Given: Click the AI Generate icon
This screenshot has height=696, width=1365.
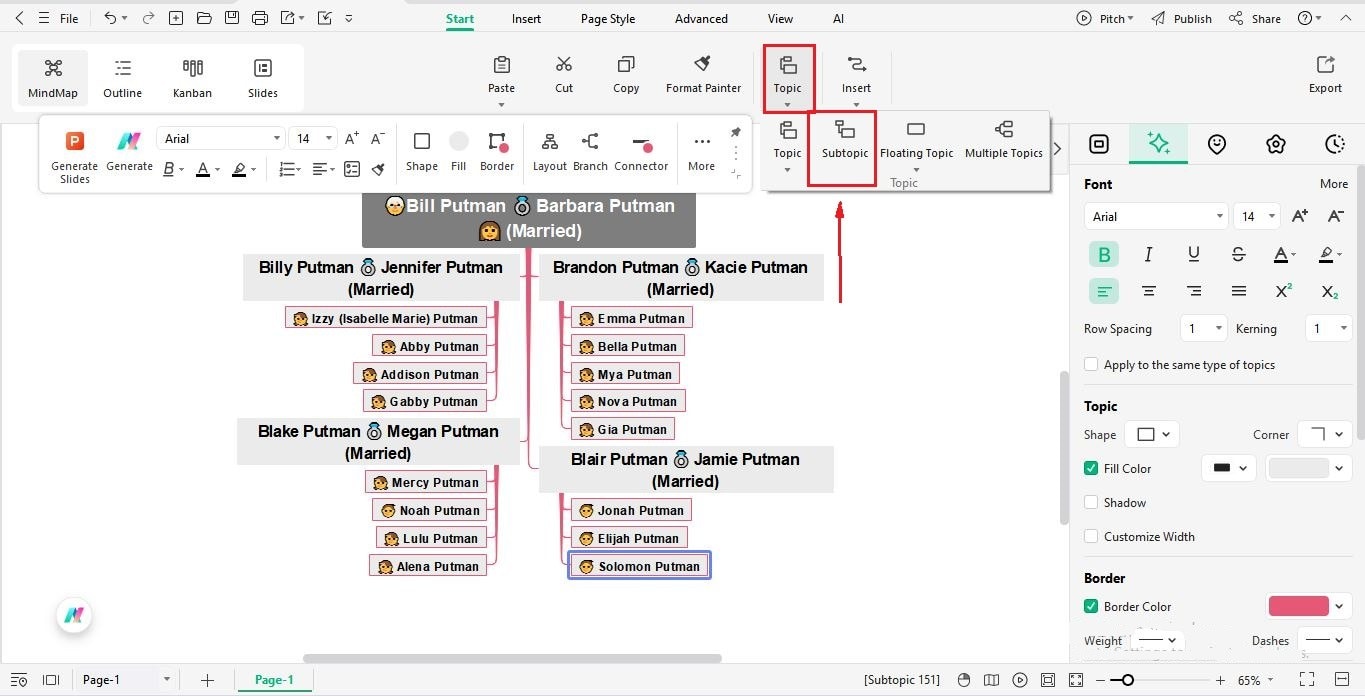Looking at the screenshot, I should tap(129, 151).
